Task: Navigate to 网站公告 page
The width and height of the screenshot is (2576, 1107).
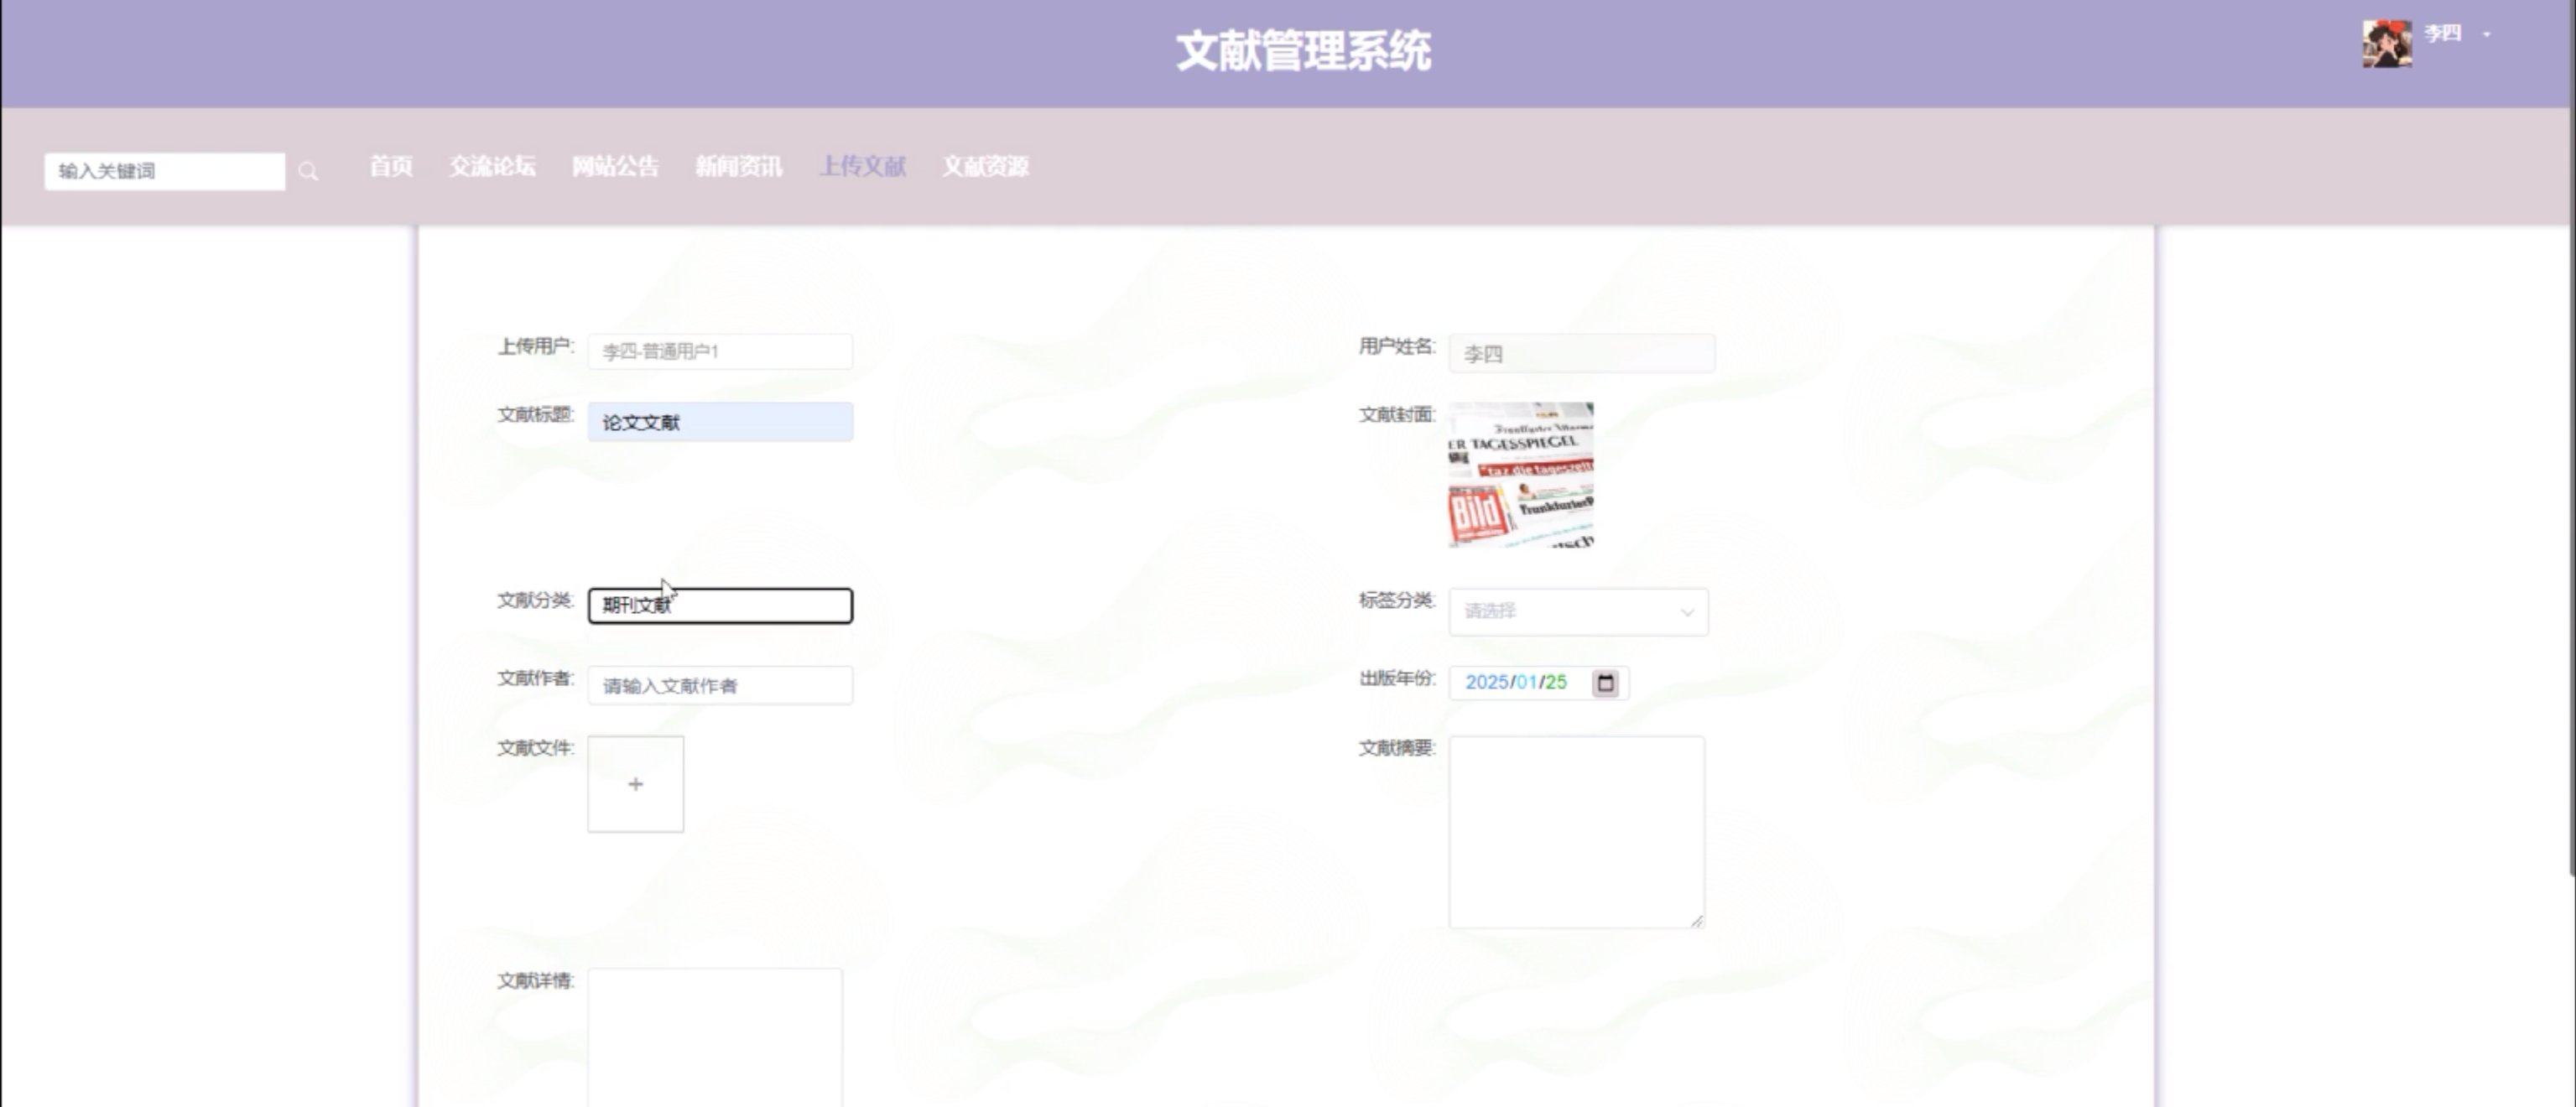Action: pyautogui.click(x=615, y=167)
